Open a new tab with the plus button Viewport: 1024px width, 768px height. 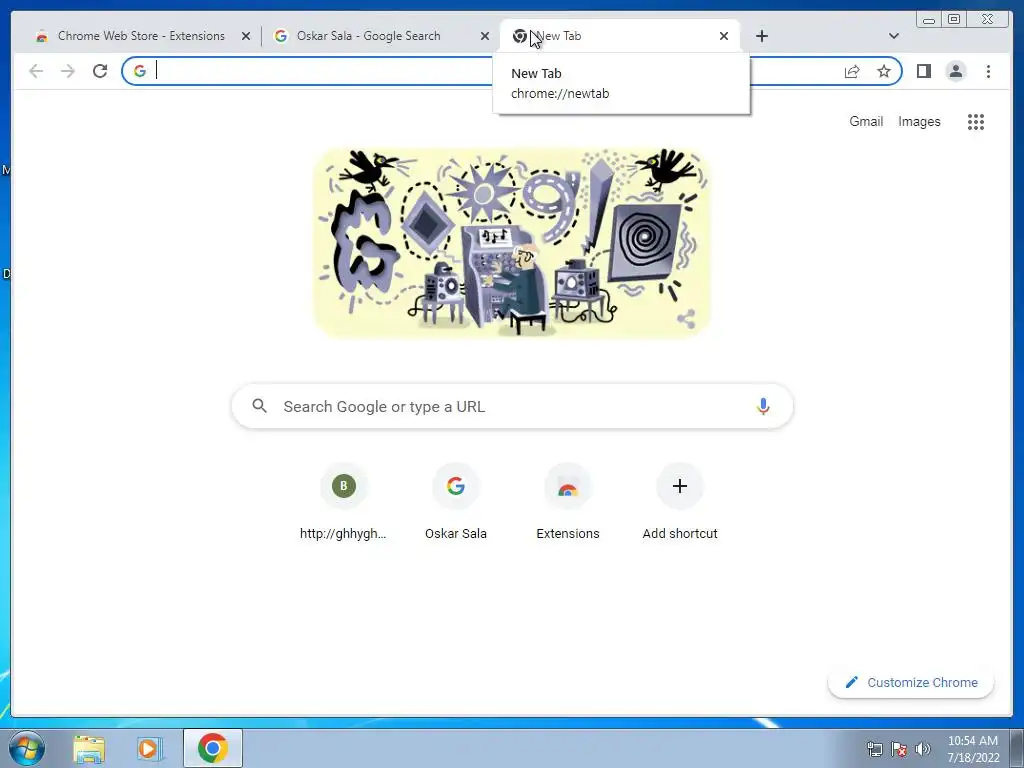coord(761,36)
